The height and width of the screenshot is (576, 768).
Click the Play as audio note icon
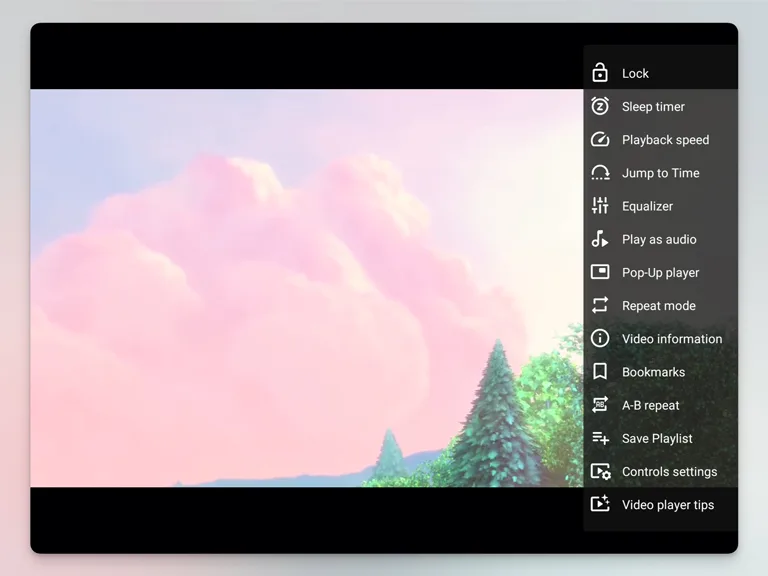600,239
